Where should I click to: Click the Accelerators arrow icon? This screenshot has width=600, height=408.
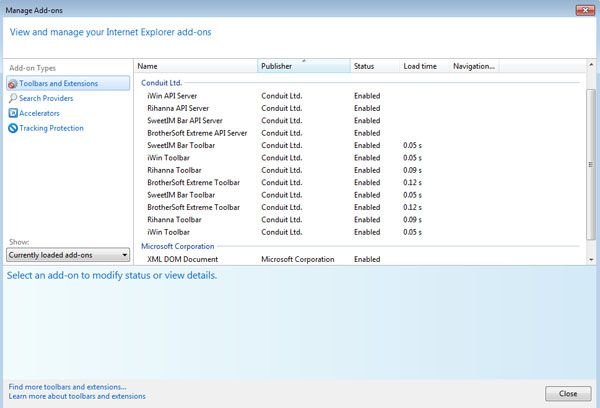[x=13, y=113]
